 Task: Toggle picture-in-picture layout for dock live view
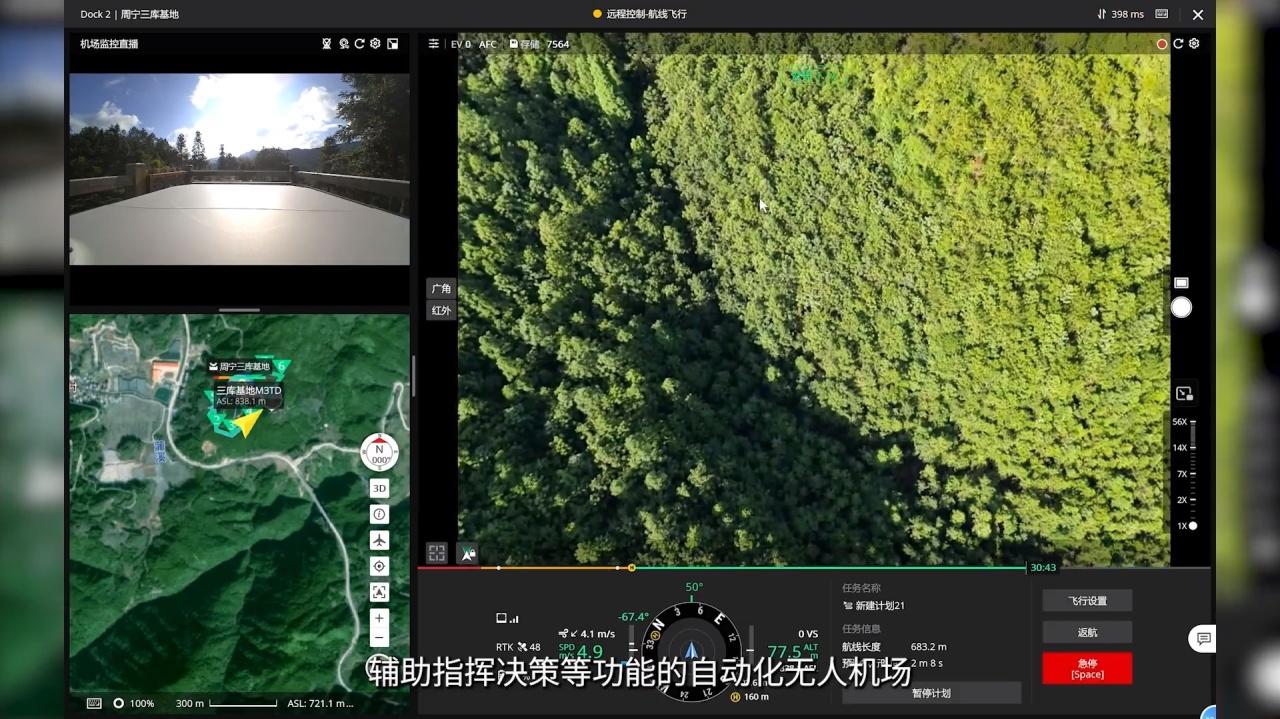(393, 44)
